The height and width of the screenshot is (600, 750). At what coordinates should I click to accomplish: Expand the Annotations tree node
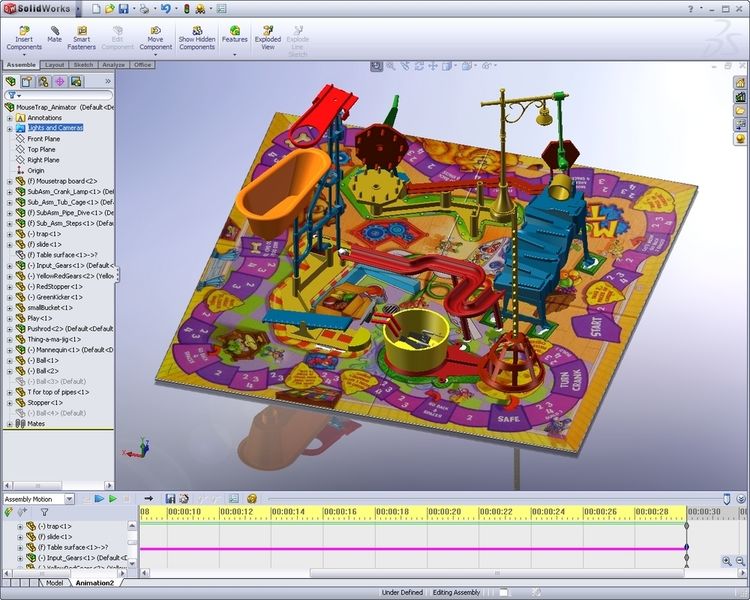point(10,118)
